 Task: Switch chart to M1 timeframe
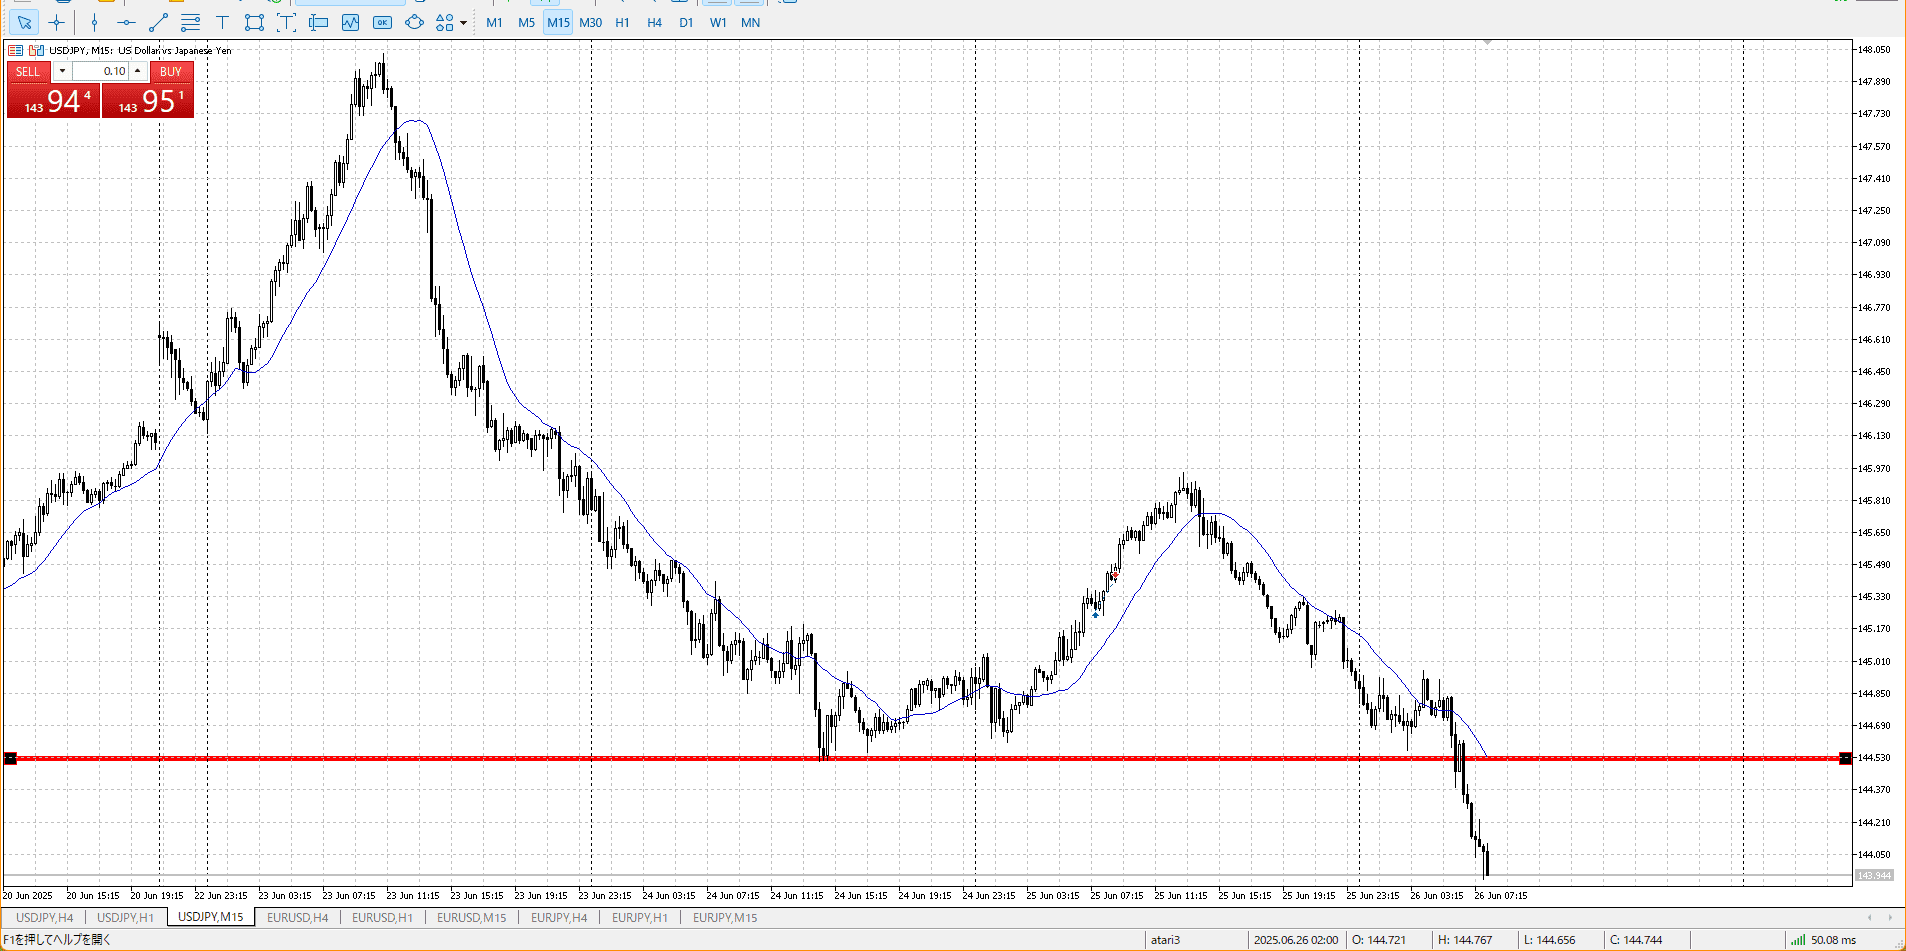[x=494, y=22]
